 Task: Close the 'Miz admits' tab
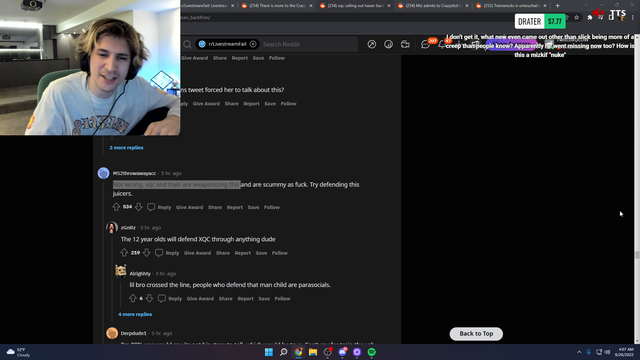tap(467, 6)
